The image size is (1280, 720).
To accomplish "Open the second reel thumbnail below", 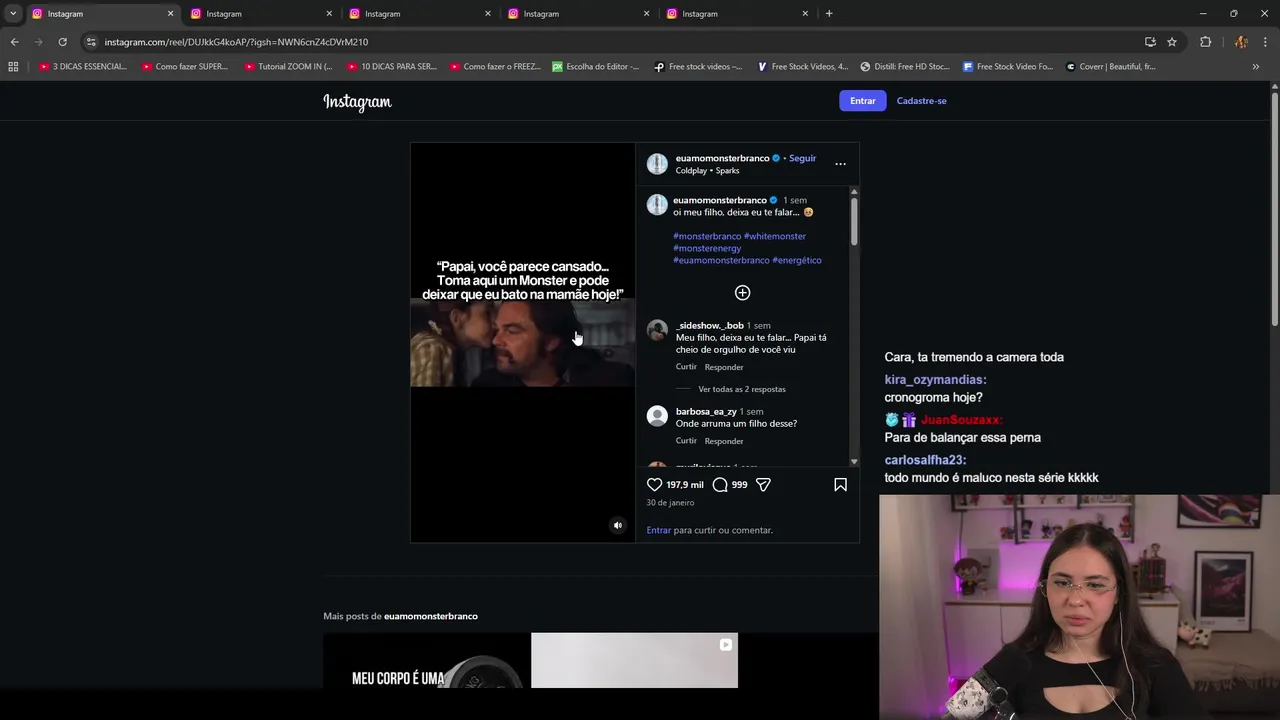I will point(634,660).
